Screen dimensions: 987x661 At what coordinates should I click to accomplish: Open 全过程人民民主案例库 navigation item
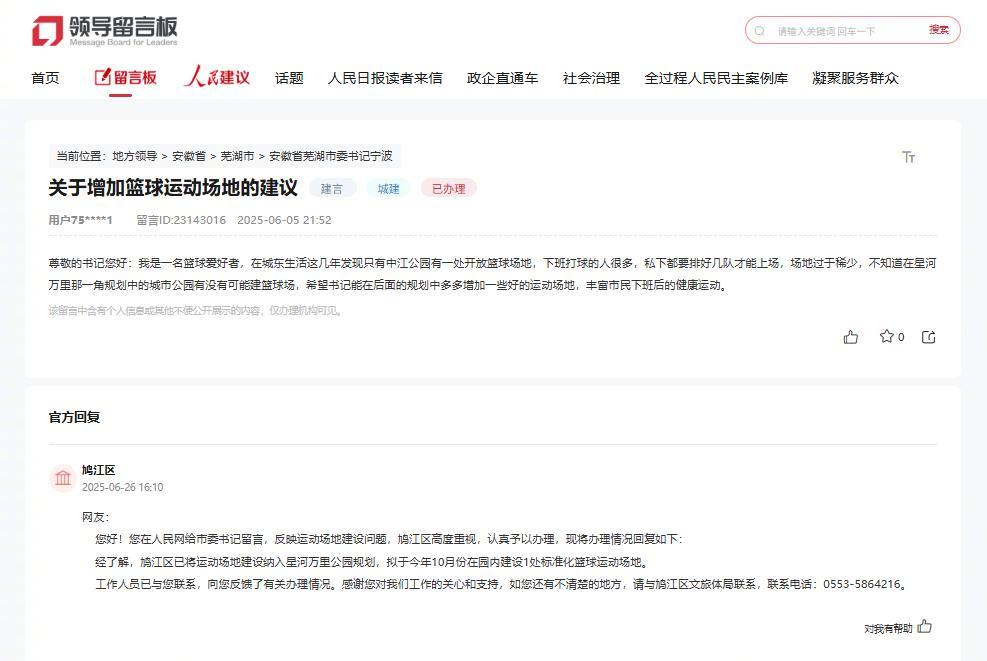tap(716, 78)
